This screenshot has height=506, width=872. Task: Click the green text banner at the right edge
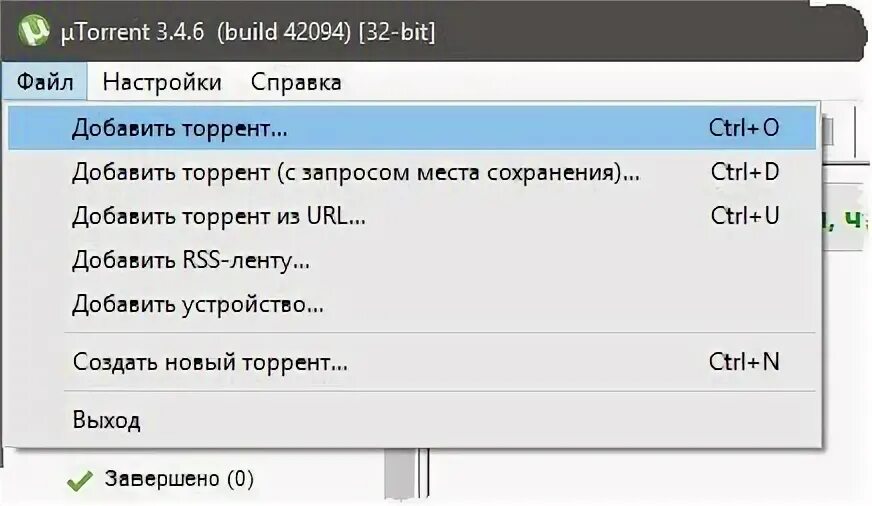[x=846, y=220]
